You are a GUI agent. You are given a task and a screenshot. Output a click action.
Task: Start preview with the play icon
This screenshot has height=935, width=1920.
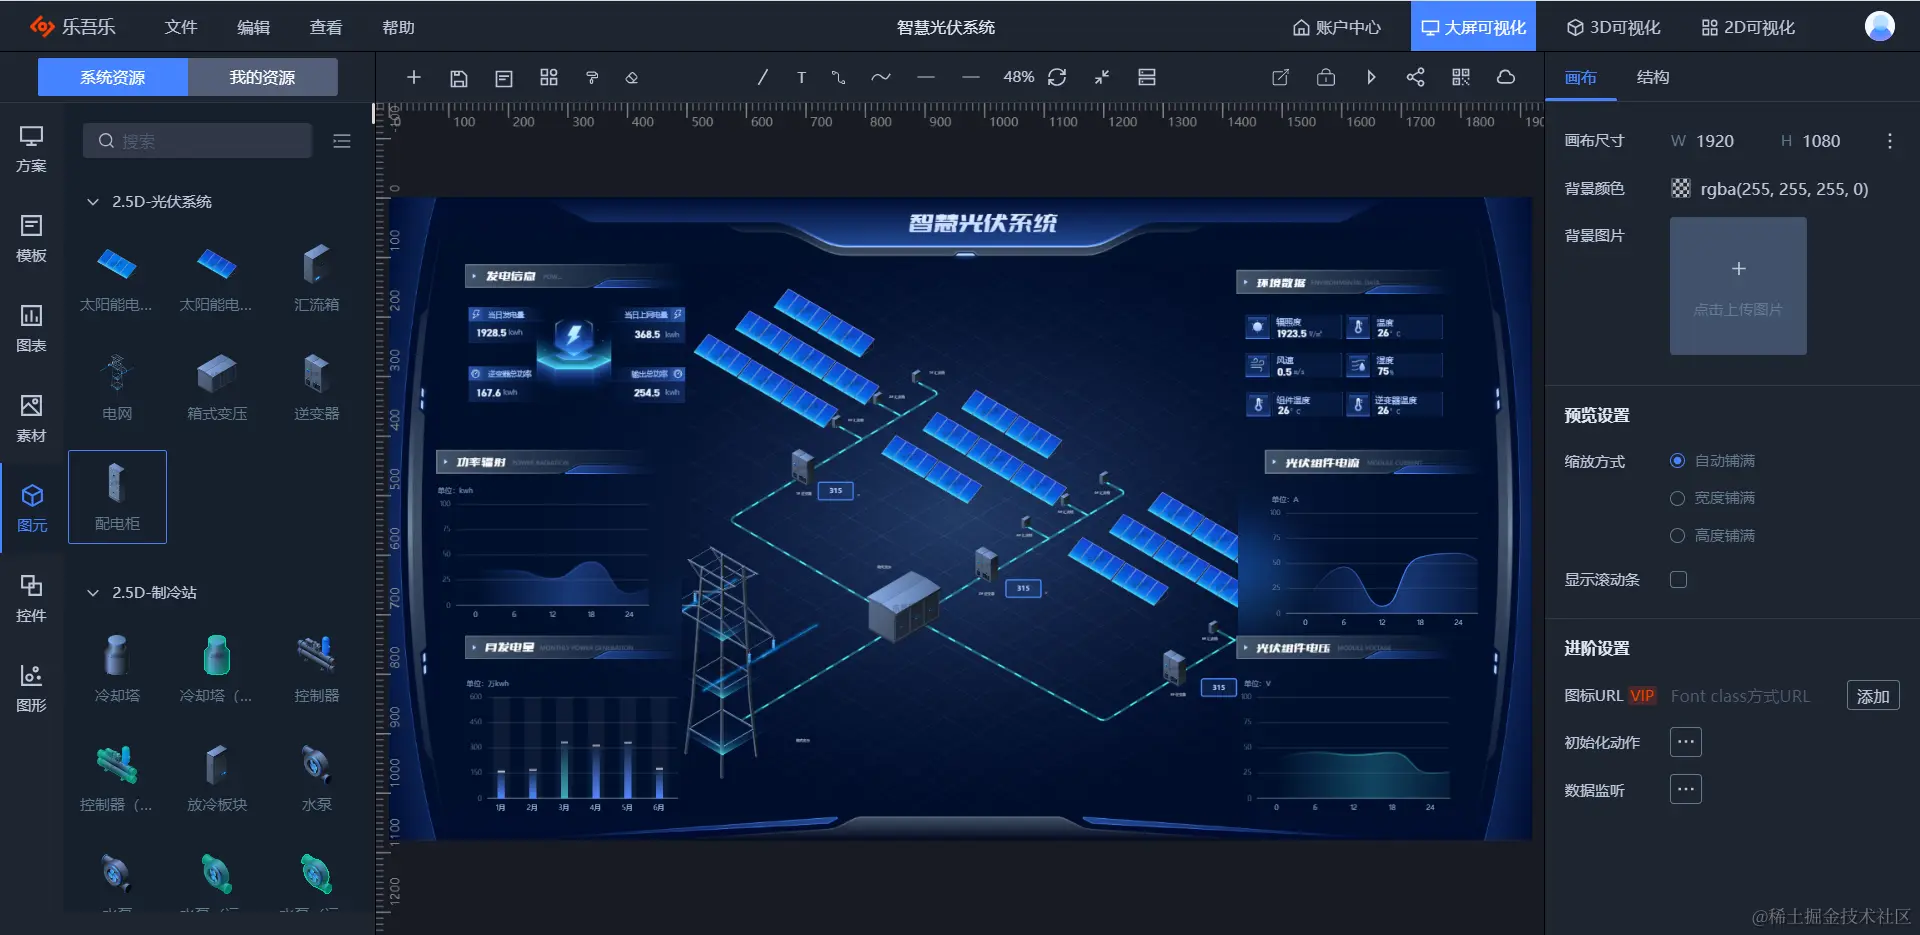pos(1371,77)
